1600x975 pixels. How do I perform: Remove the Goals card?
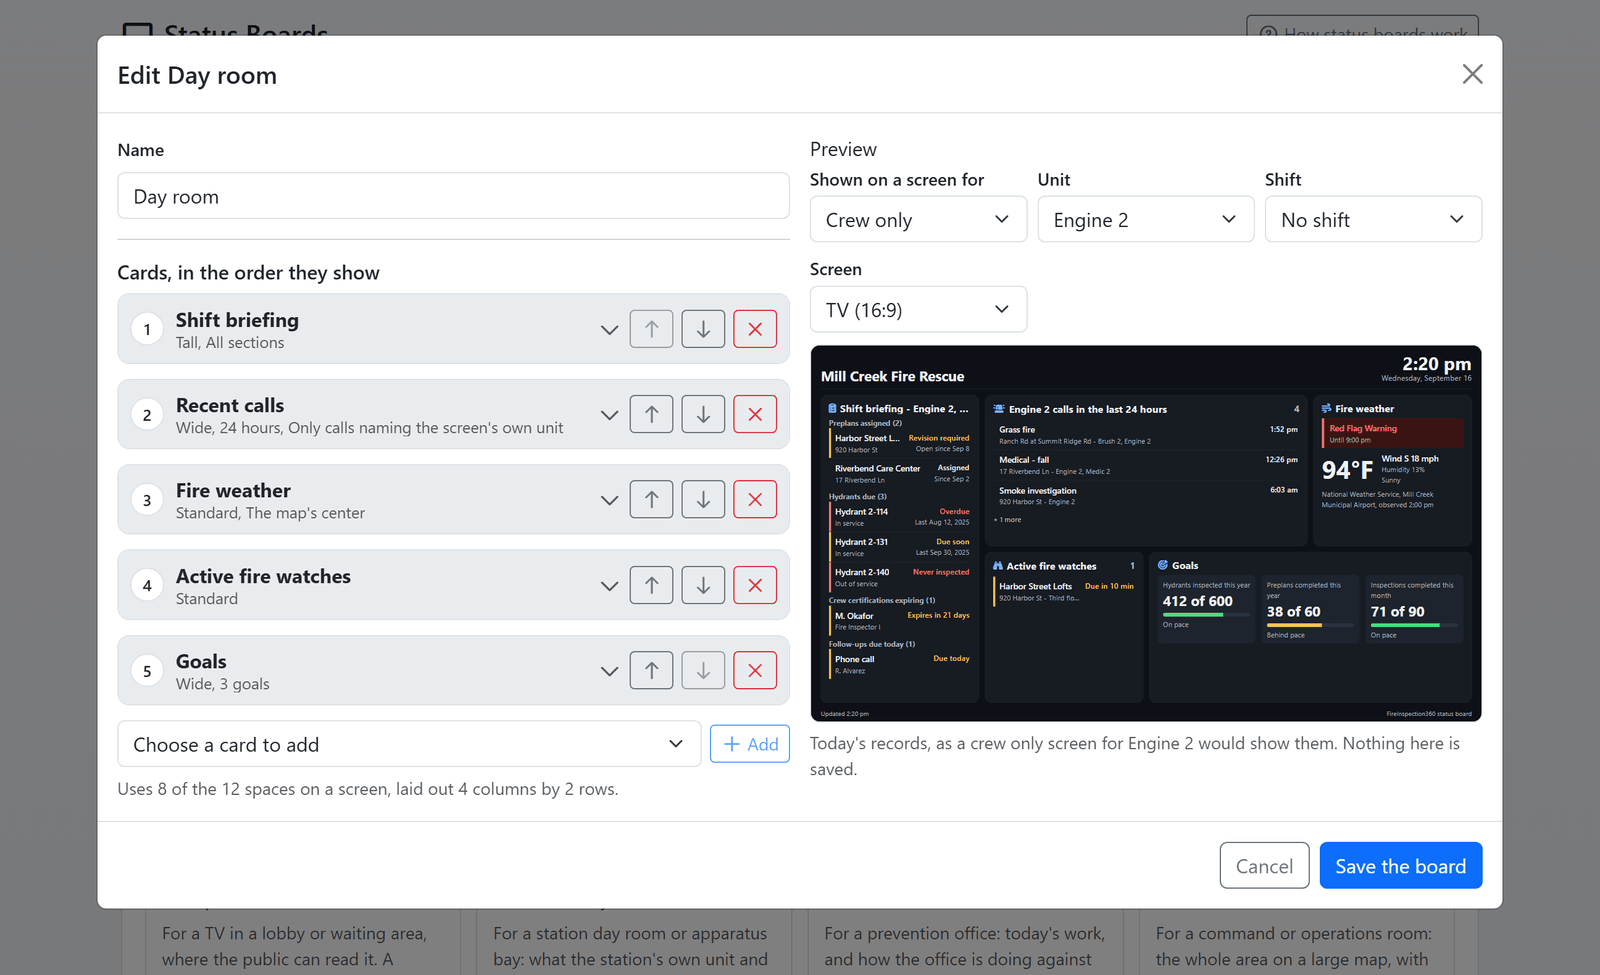pyautogui.click(x=755, y=671)
